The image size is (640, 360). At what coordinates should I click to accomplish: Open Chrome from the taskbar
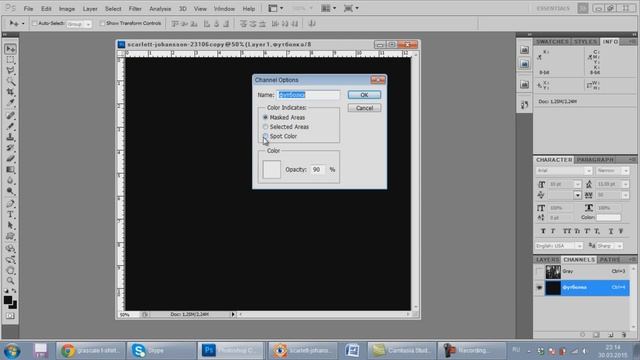(x=90, y=351)
